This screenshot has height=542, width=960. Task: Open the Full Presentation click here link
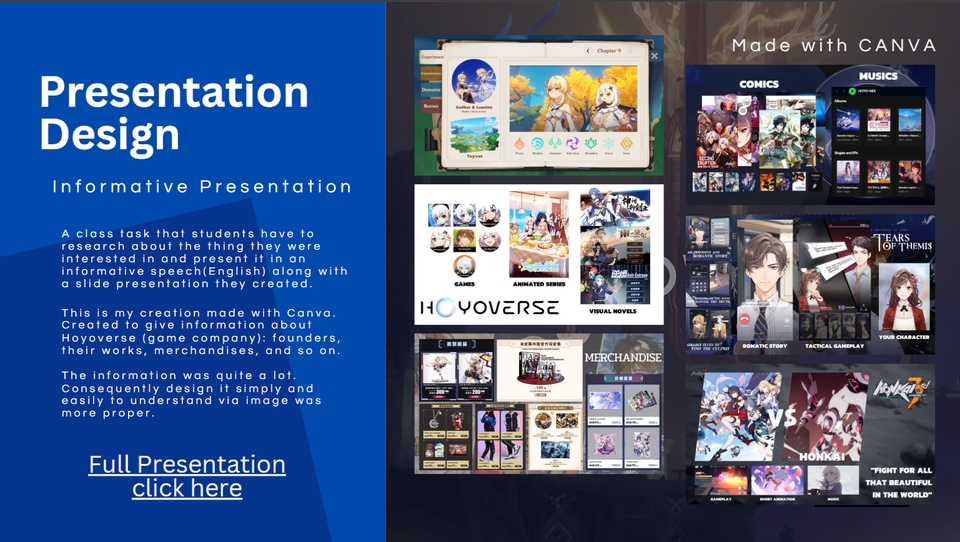[187, 476]
